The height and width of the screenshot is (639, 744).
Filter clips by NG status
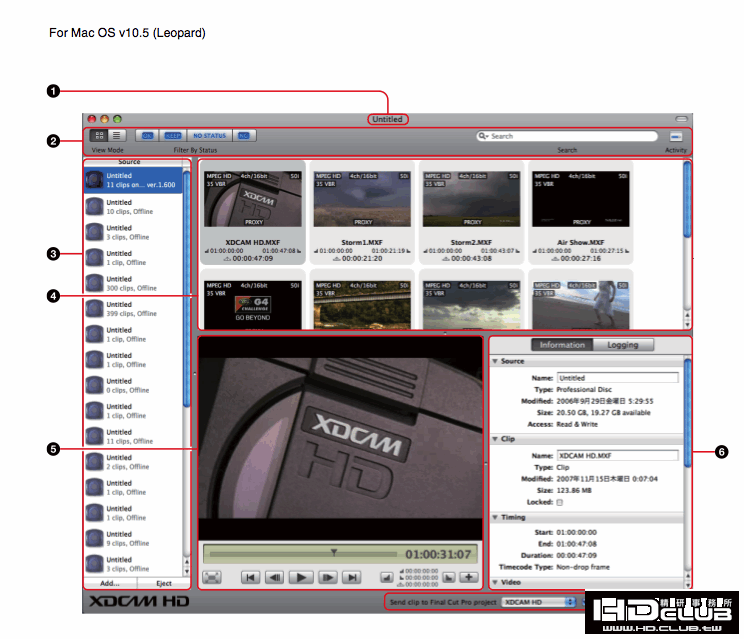coord(244,136)
